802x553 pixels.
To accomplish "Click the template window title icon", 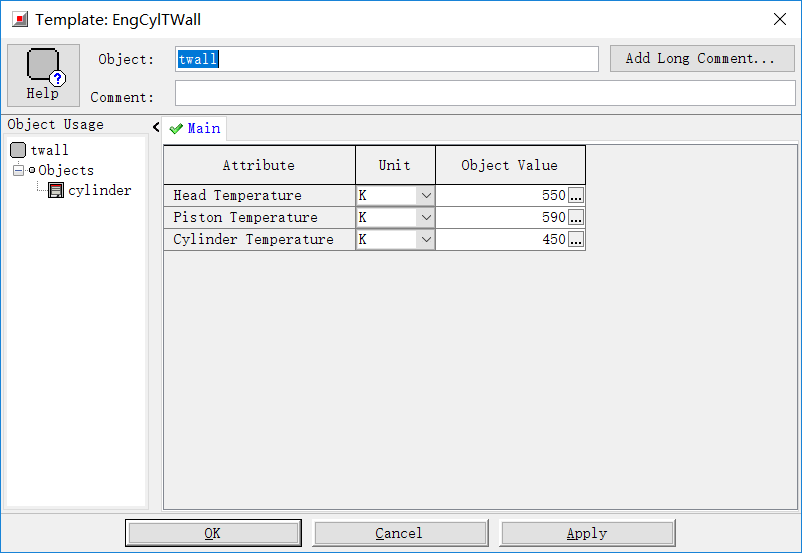I will pos(20,19).
